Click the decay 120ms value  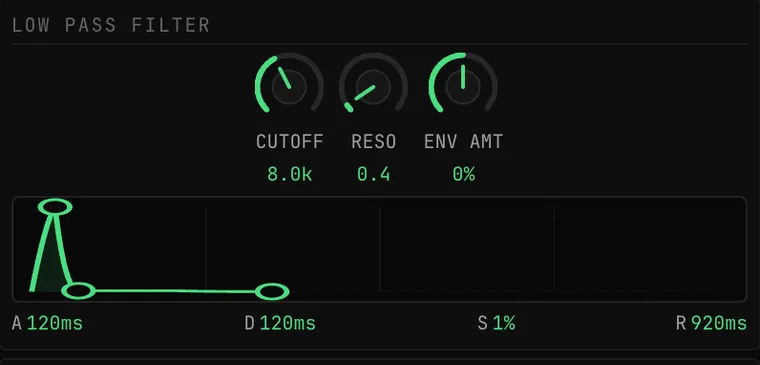click(288, 323)
